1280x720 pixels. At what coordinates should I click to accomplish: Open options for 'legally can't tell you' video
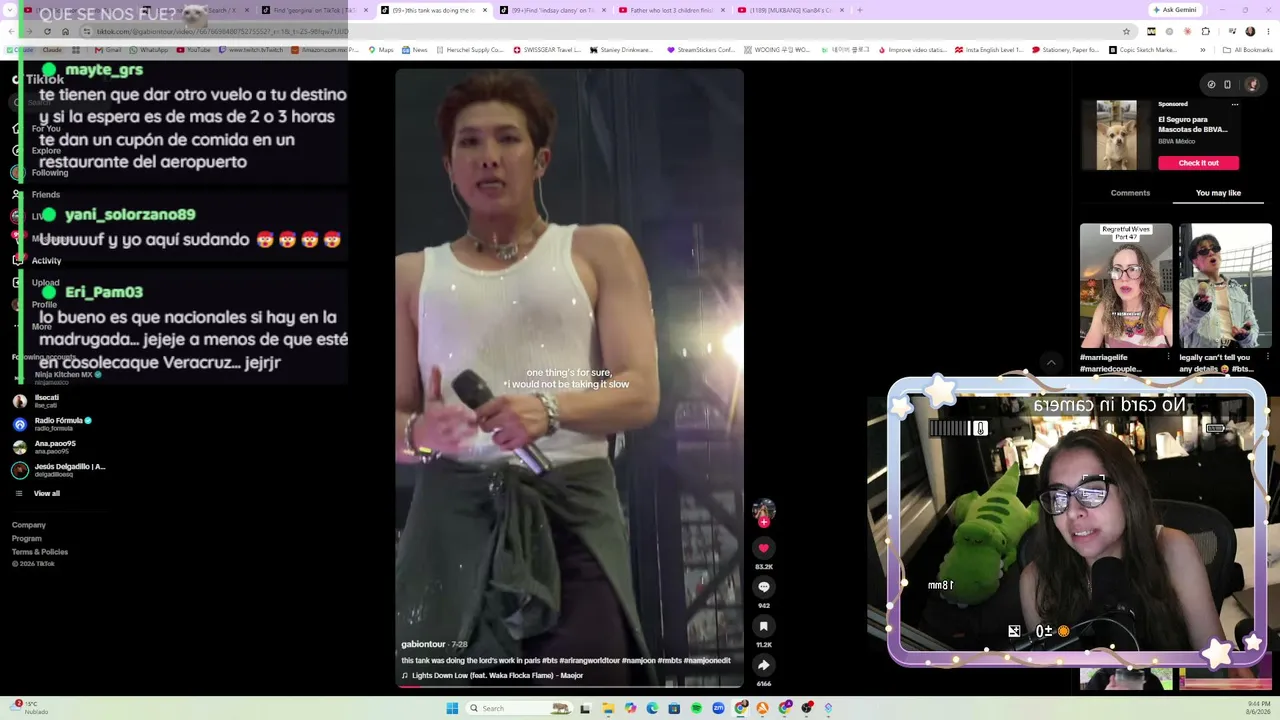pyautogui.click(x=1267, y=357)
